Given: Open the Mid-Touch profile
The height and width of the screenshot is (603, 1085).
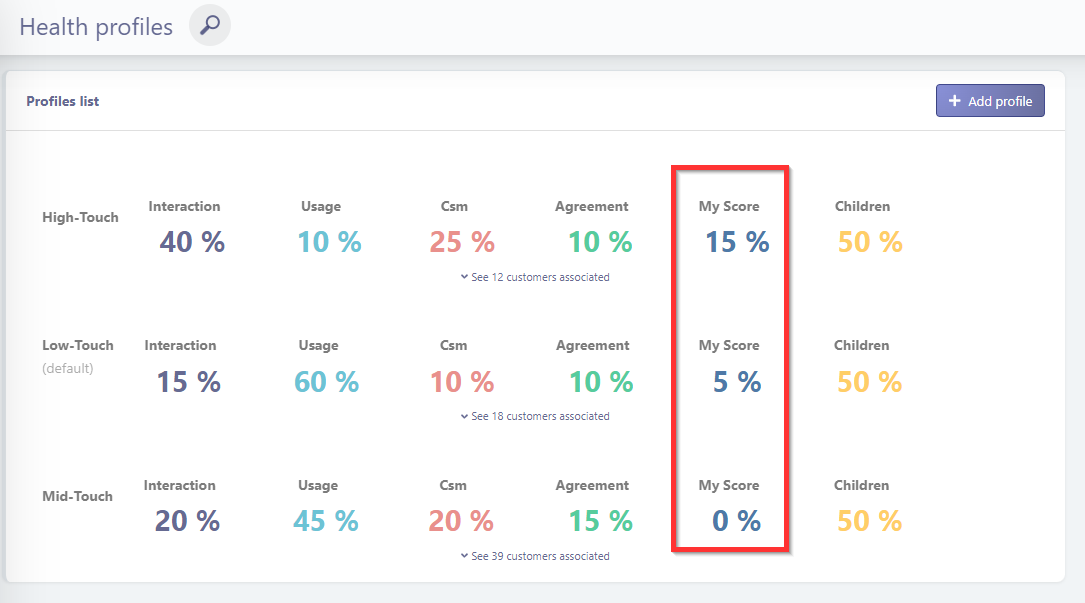Looking at the screenshot, I should click(x=78, y=496).
